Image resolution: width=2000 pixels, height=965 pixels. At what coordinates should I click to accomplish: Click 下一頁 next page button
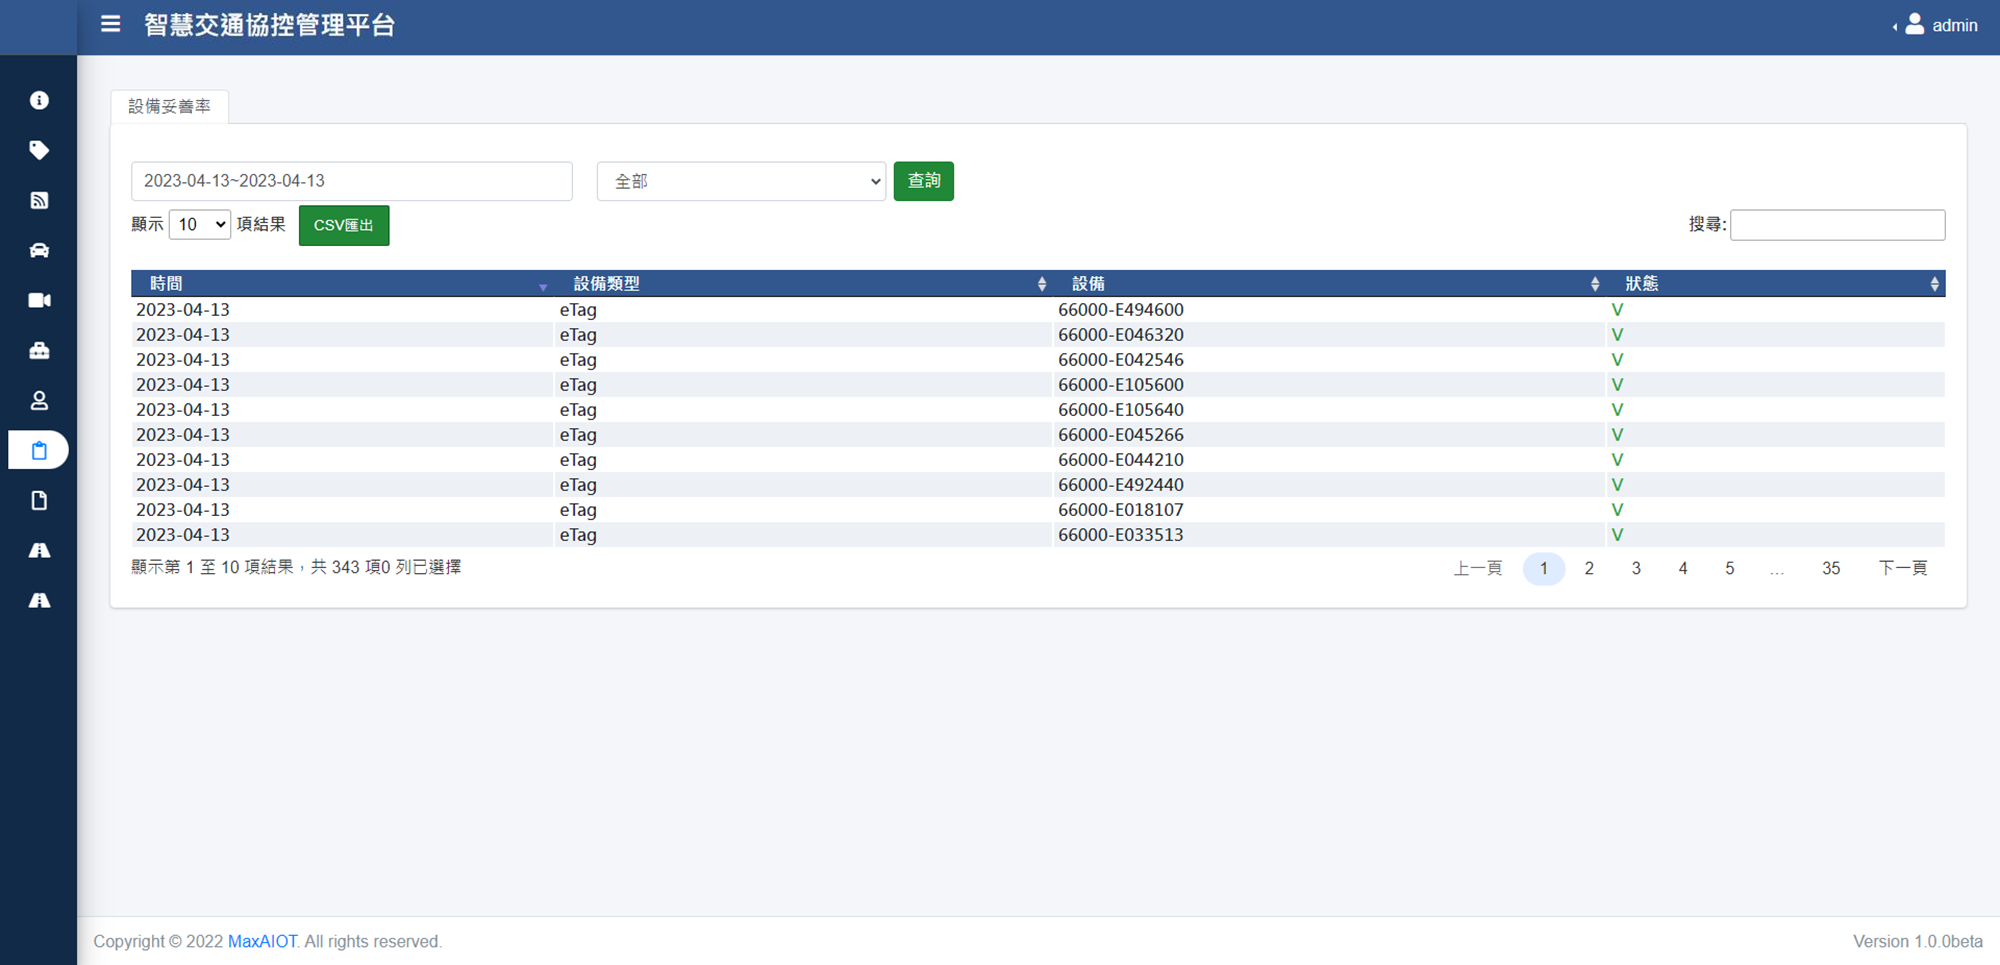point(1903,568)
